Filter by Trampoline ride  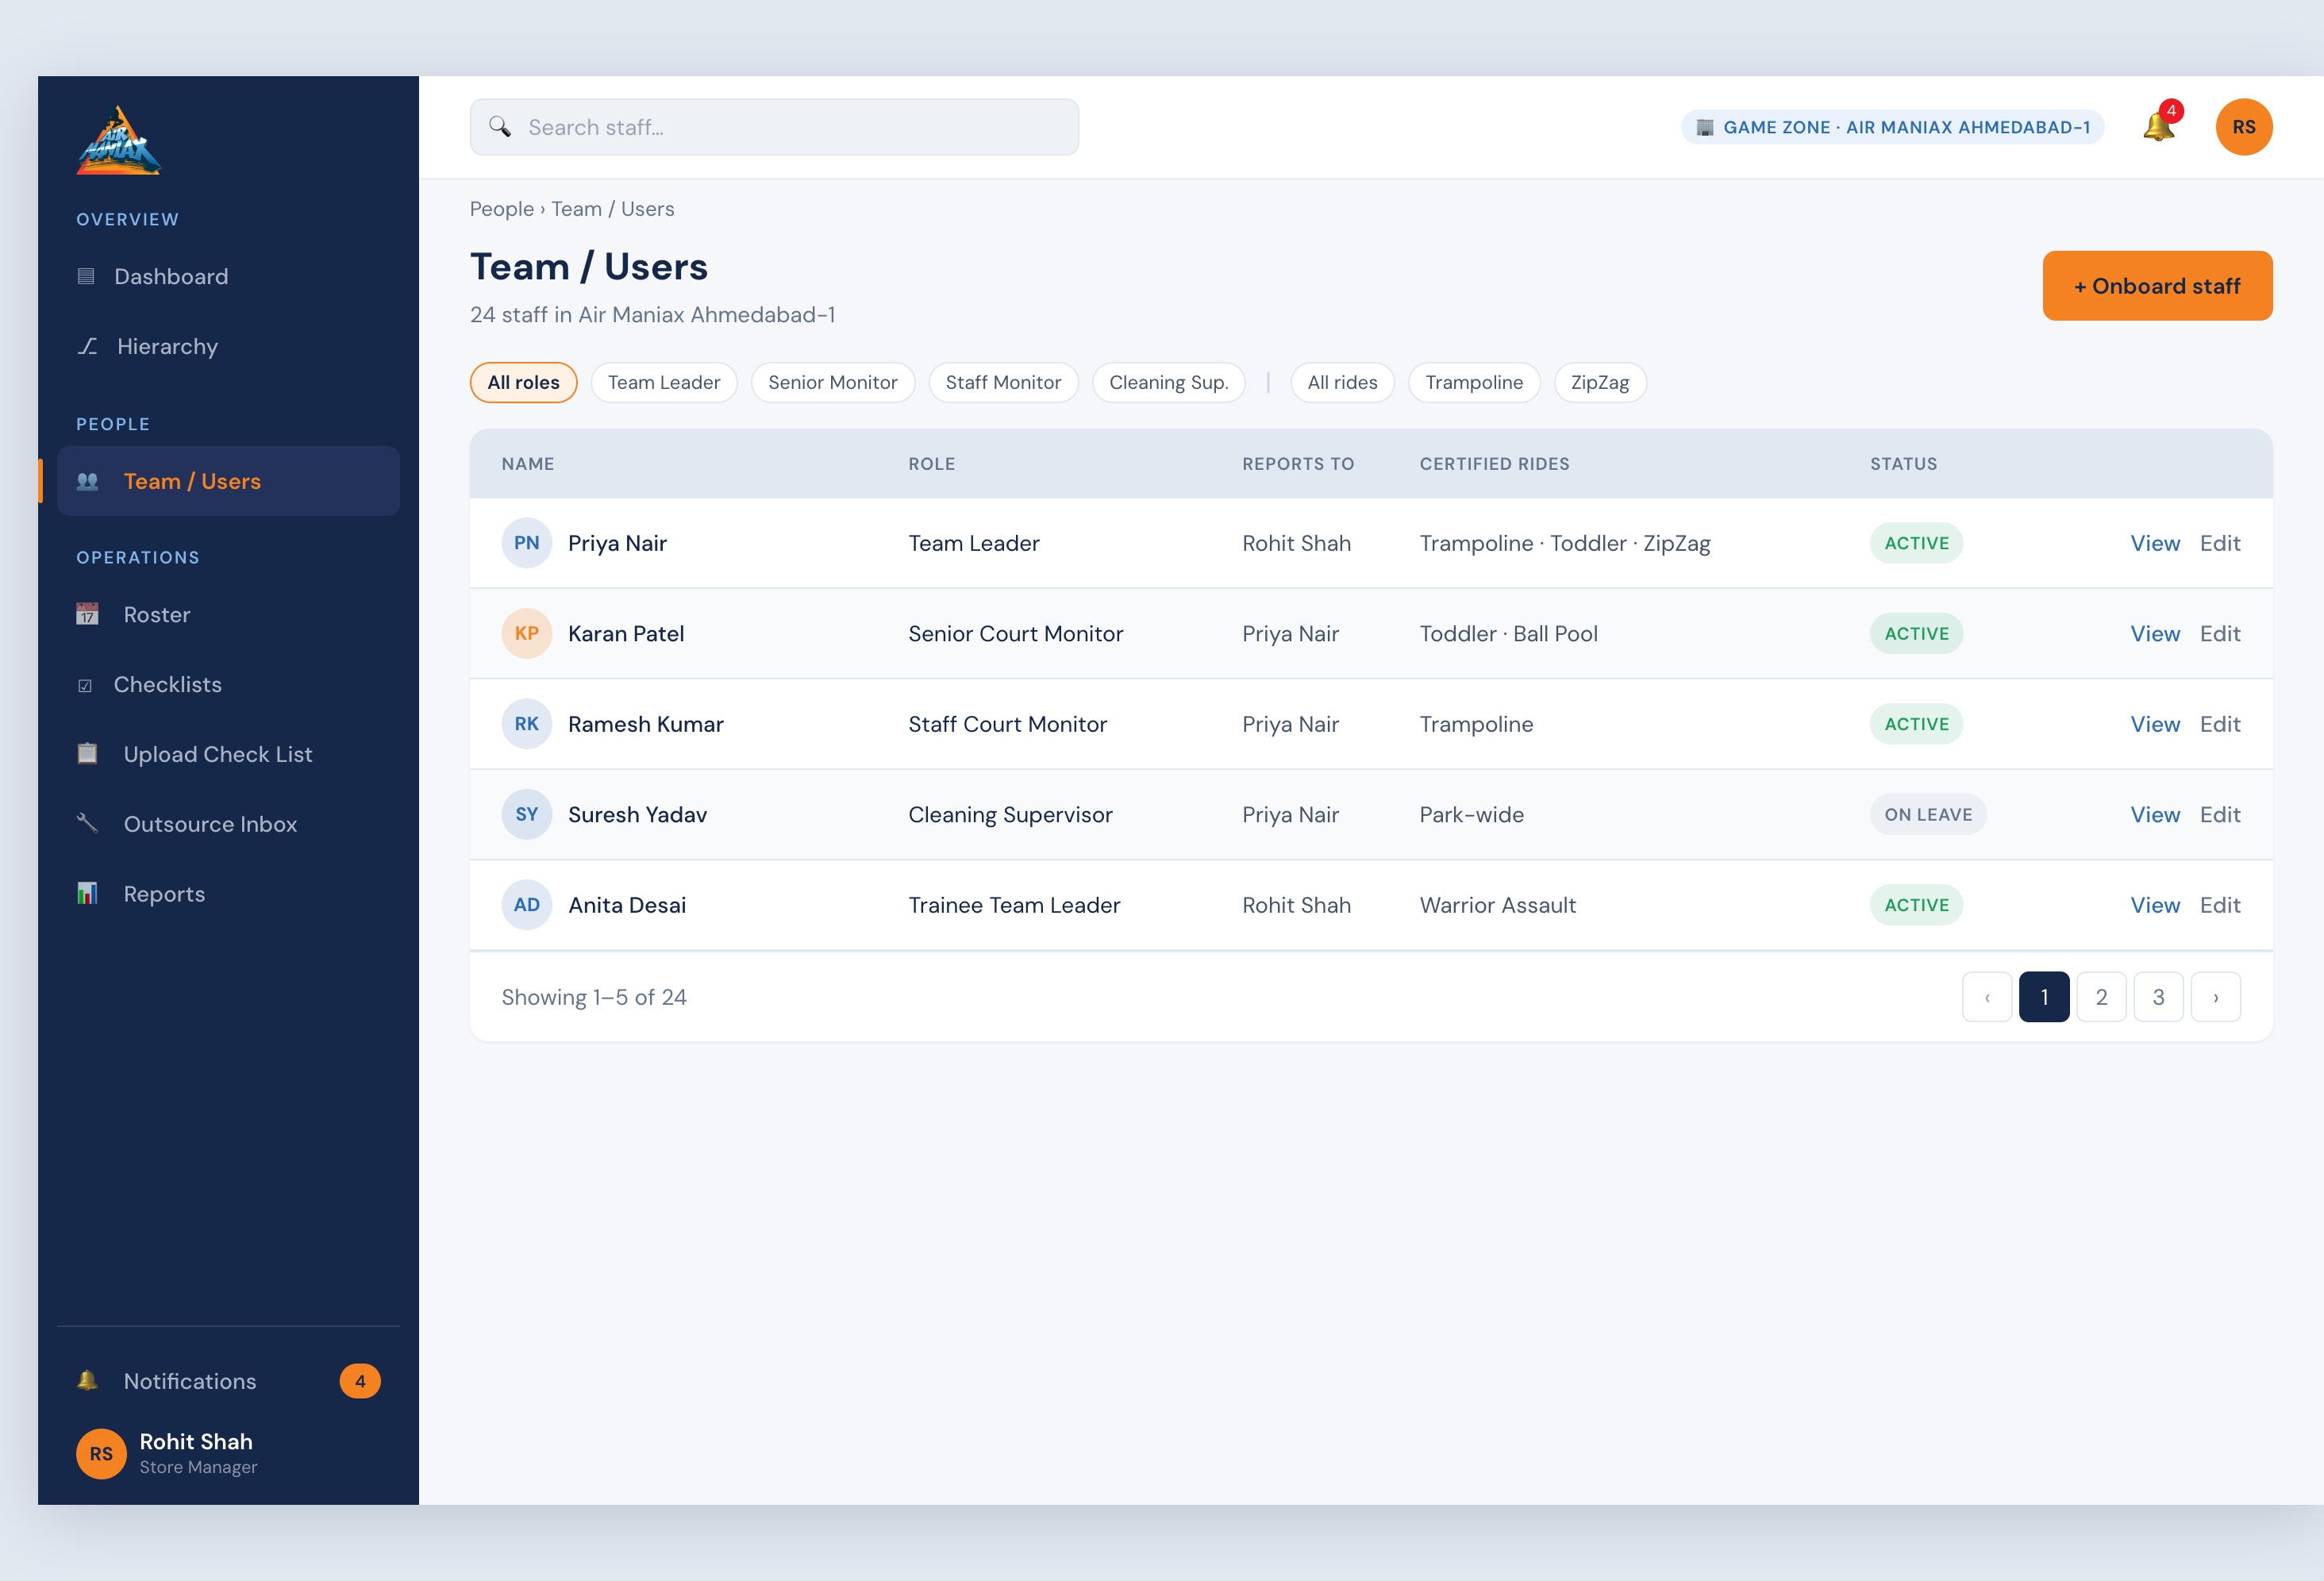tap(1474, 382)
